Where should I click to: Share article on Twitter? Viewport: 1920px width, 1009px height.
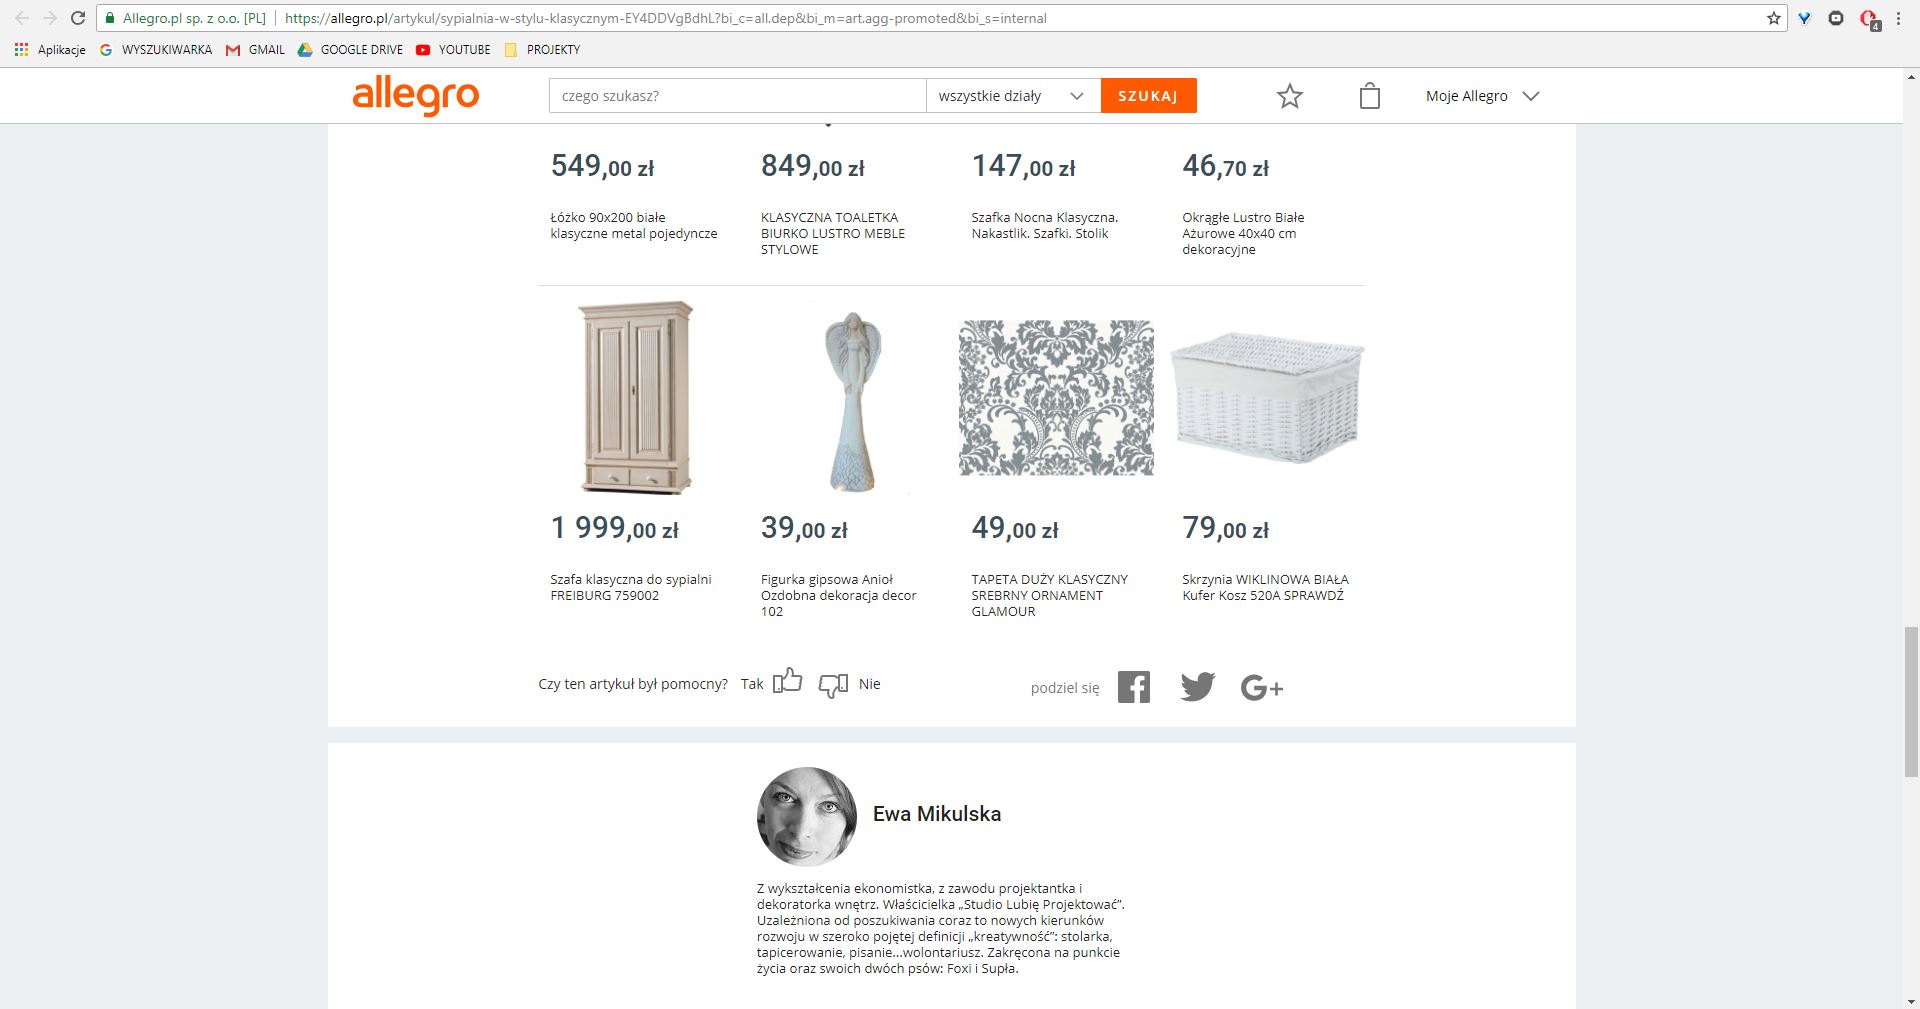1197,687
